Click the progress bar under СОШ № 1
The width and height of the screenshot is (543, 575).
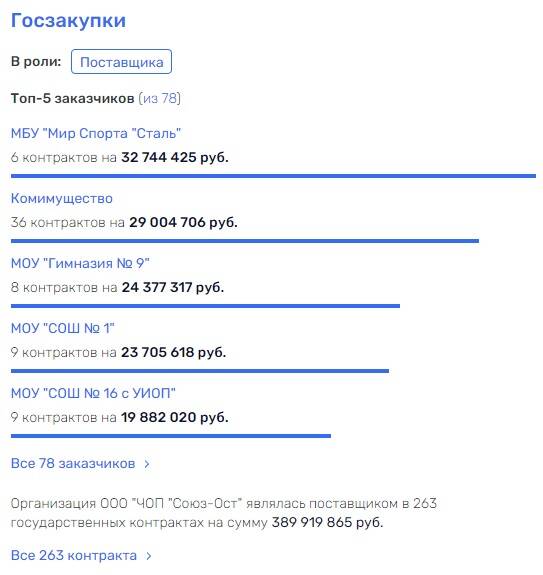click(200, 371)
